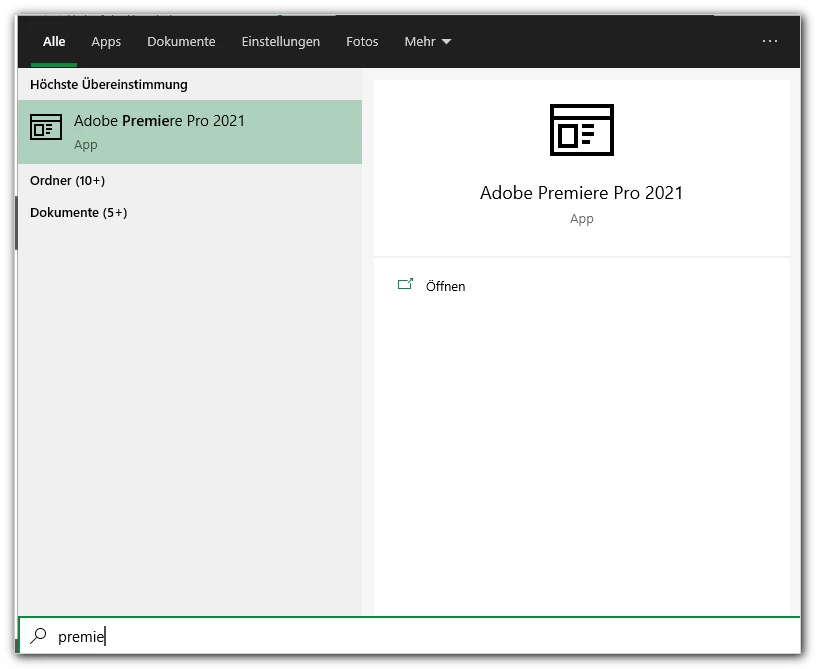Click the Höchste Übereinstimmung heading
Image resolution: width=816 pixels, height=669 pixels.
(x=109, y=84)
